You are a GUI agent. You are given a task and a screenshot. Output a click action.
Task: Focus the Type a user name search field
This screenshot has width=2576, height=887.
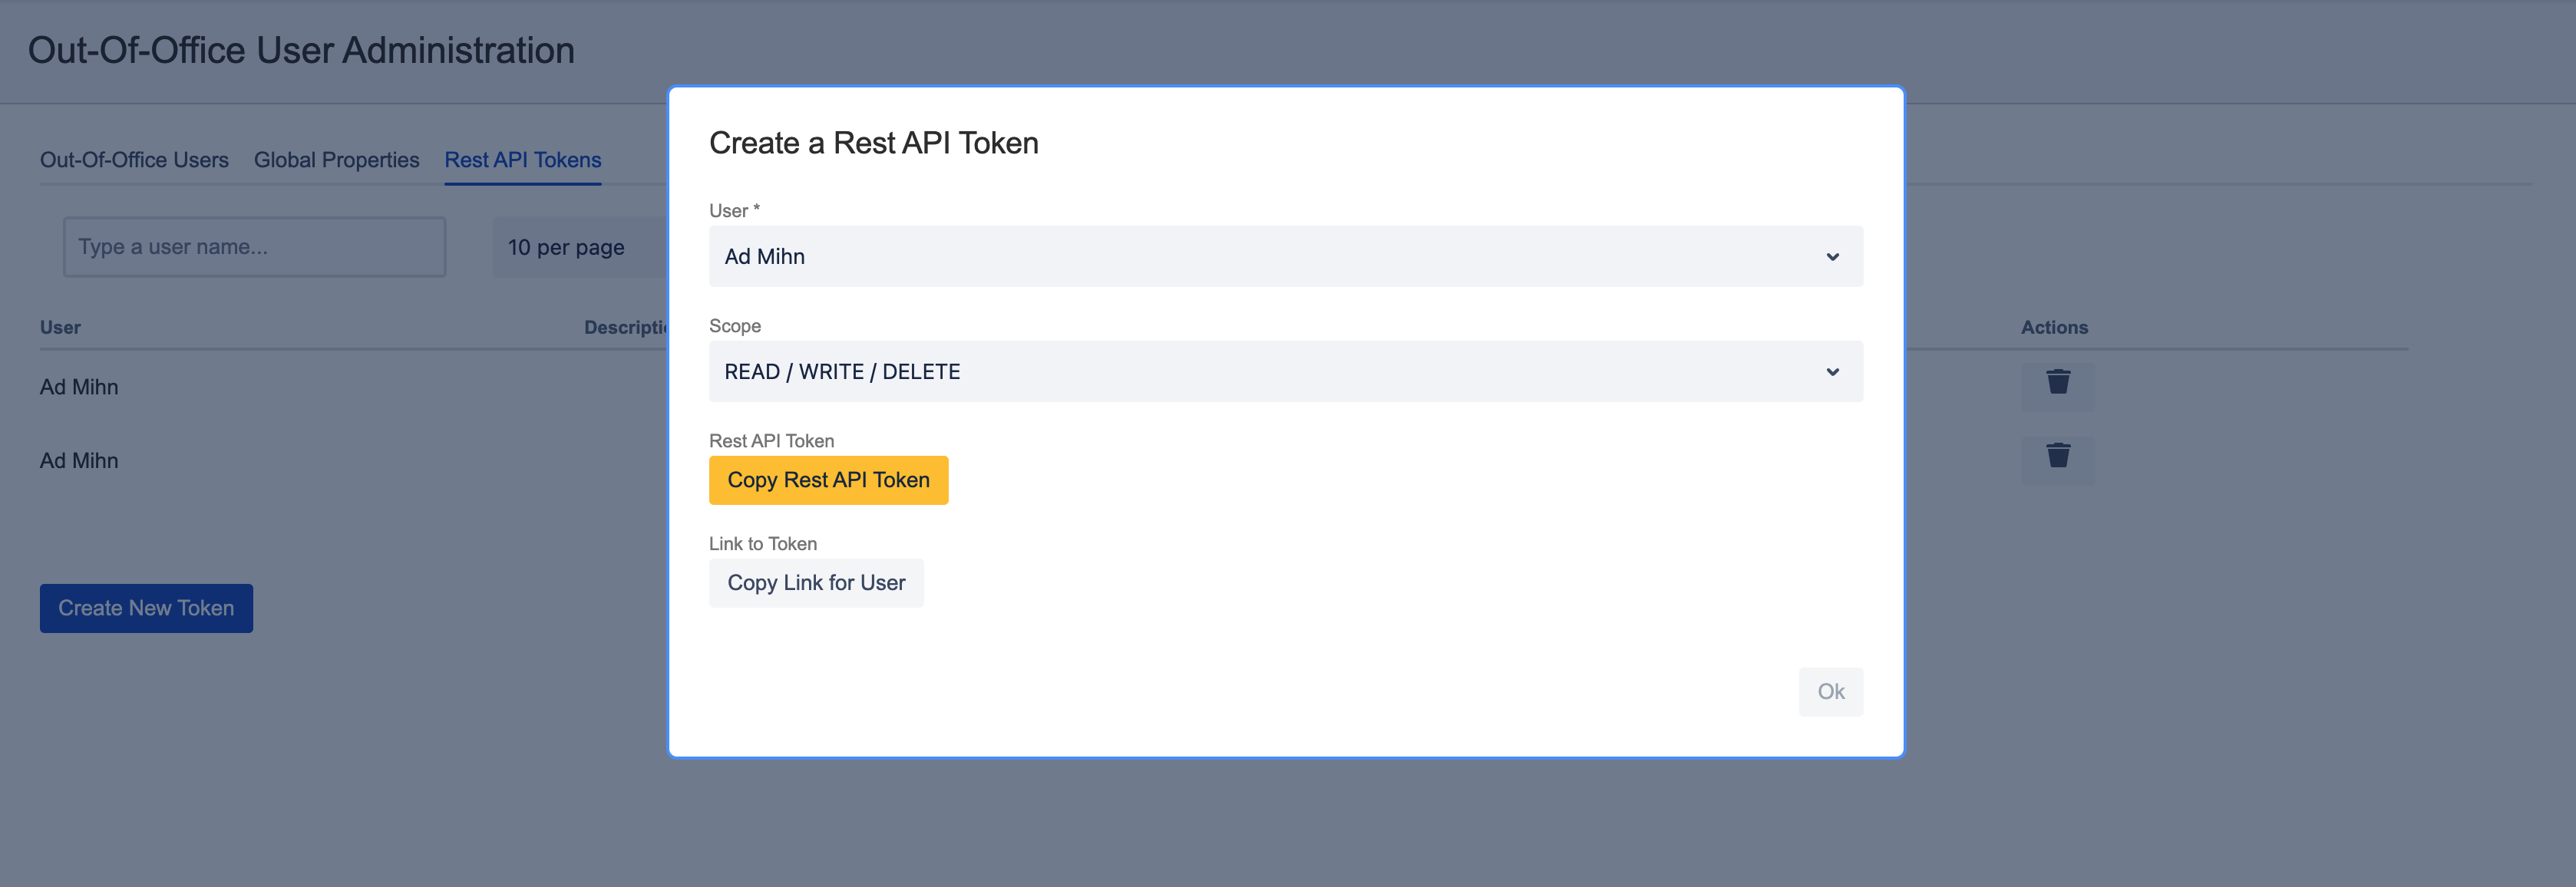click(254, 247)
